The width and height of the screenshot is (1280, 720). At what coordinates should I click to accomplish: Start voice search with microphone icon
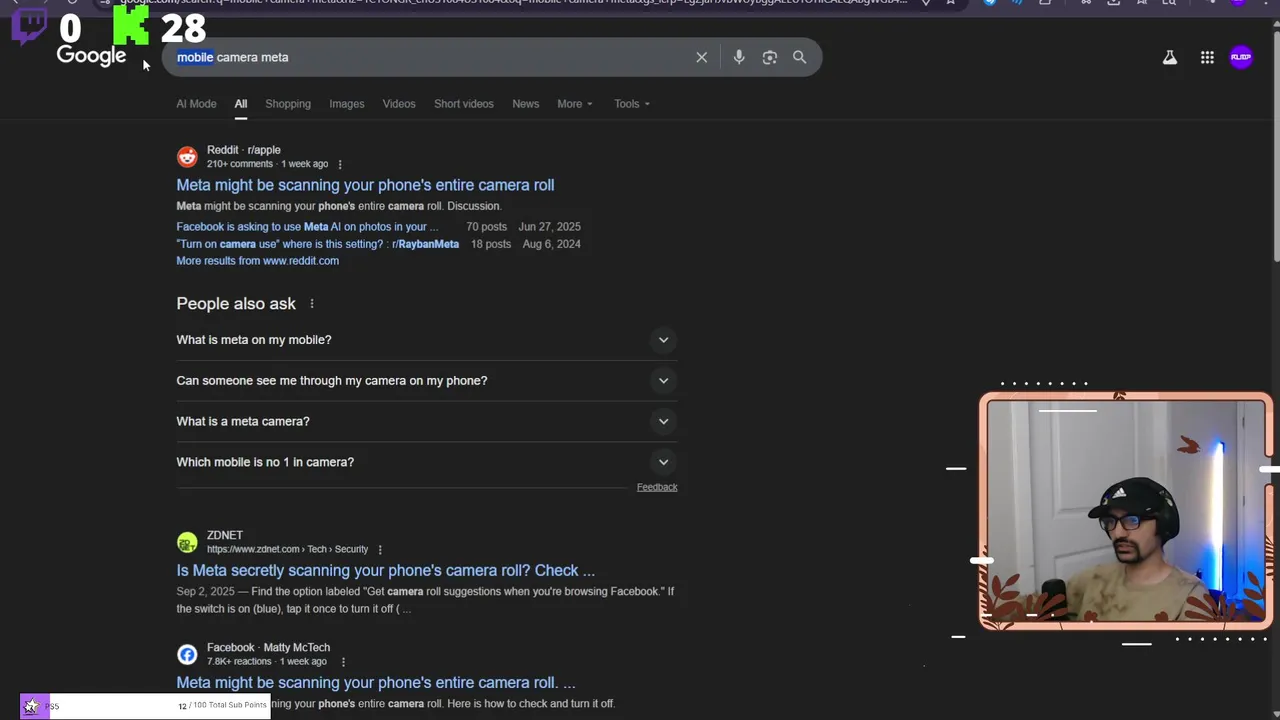pos(739,57)
